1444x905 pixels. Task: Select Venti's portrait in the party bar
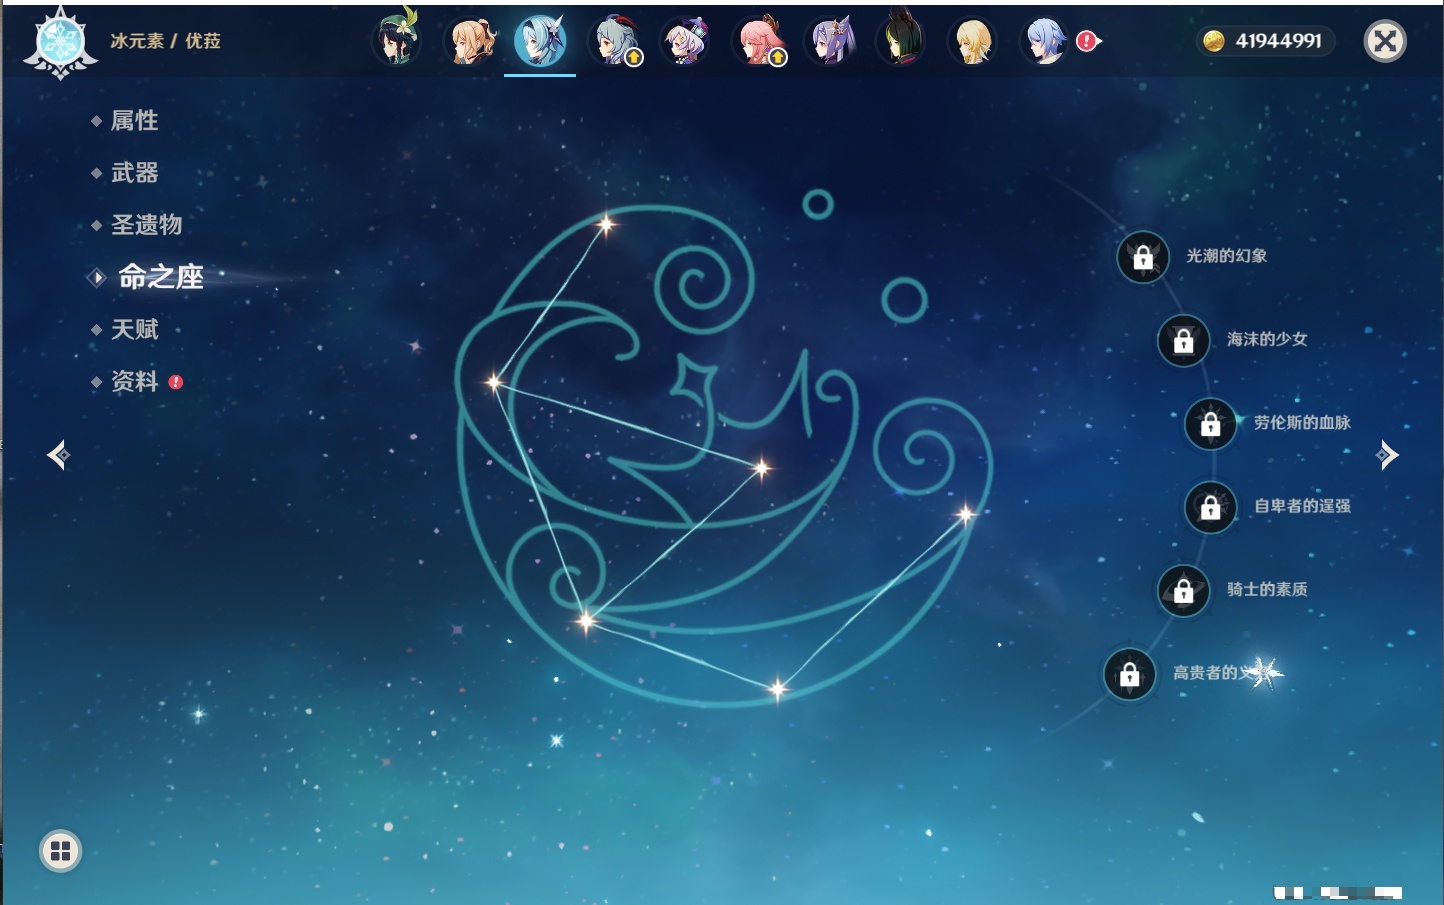click(396, 41)
